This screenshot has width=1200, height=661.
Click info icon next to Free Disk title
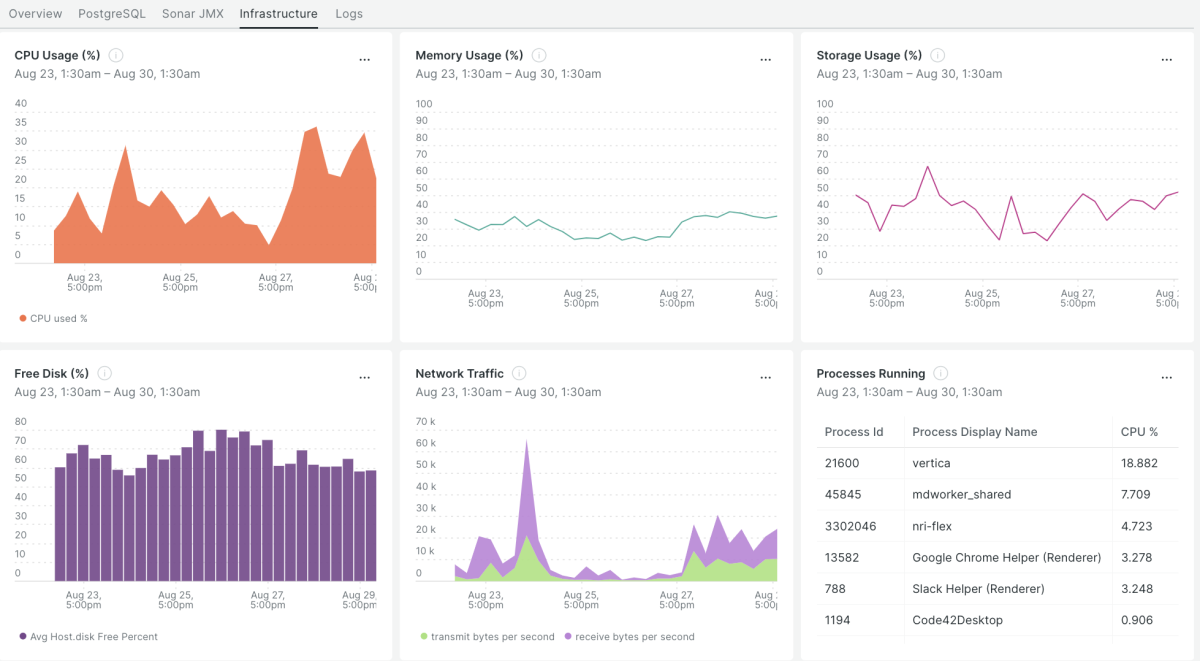click(105, 373)
